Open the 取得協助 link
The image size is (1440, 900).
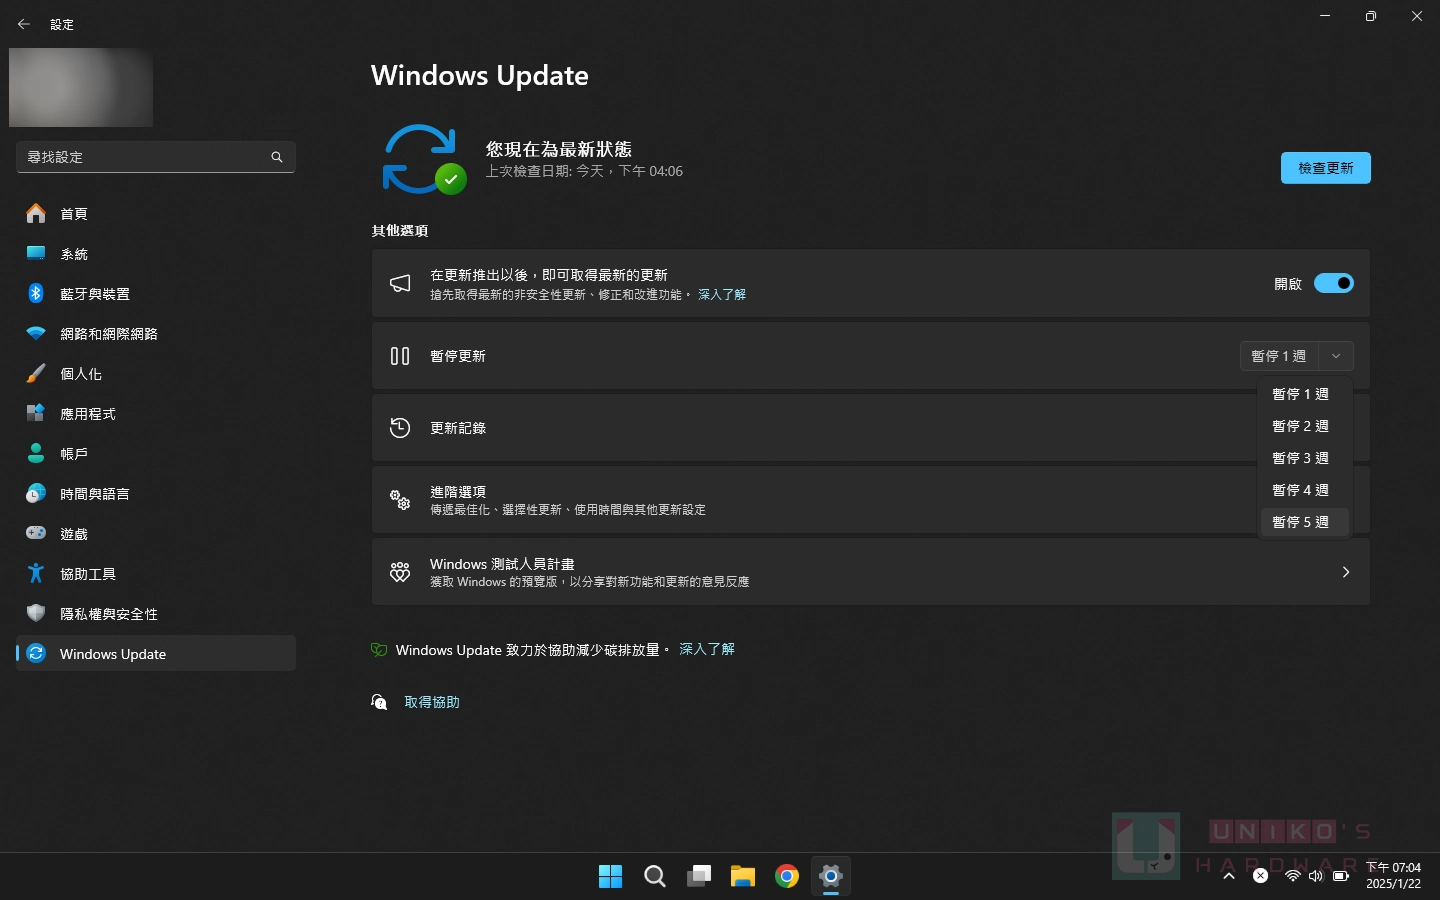click(x=432, y=702)
